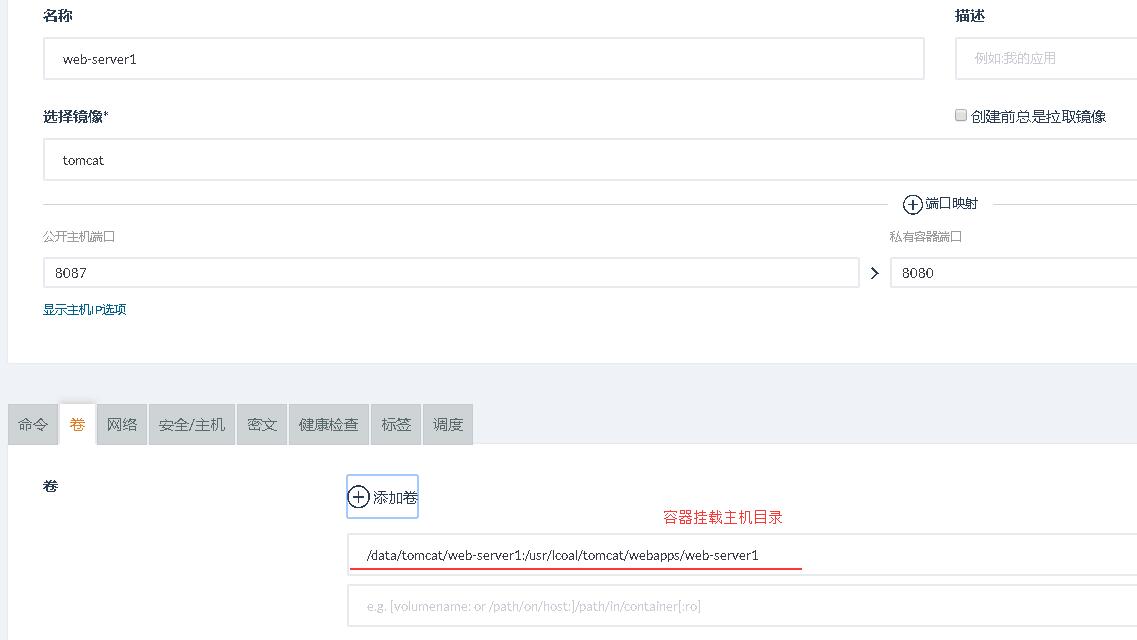Screen dimensions: 1137x640
Task: Click the 显示主机IP选项 link
Action: [85, 309]
